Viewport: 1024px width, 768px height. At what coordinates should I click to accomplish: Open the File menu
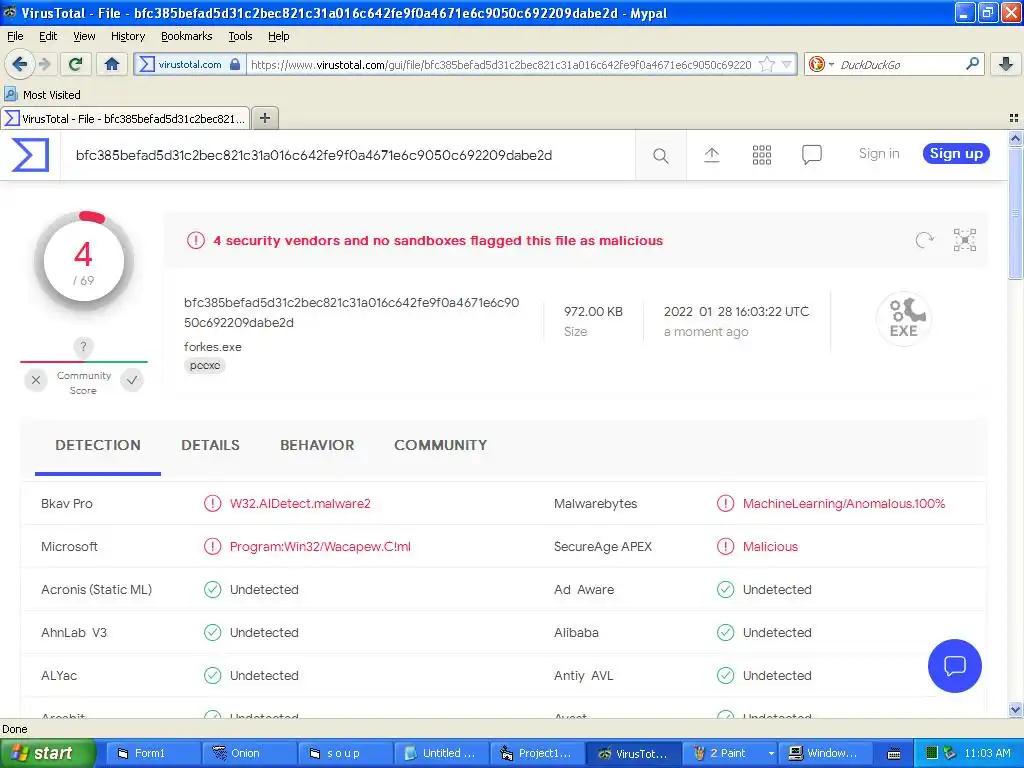[x=15, y=36]
